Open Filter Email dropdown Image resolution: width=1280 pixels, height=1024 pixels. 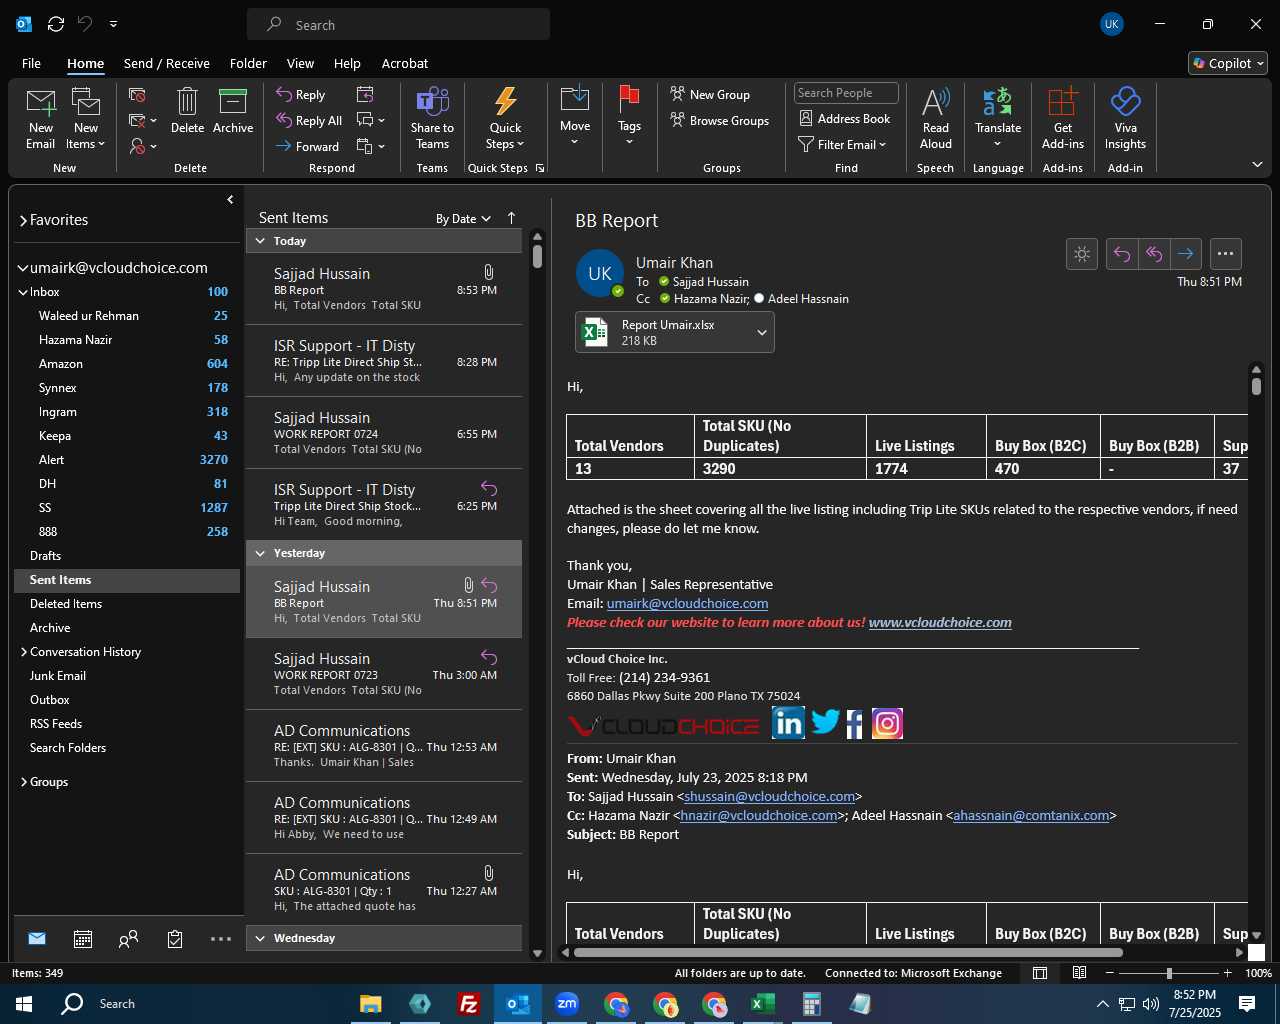click(842, 145)
